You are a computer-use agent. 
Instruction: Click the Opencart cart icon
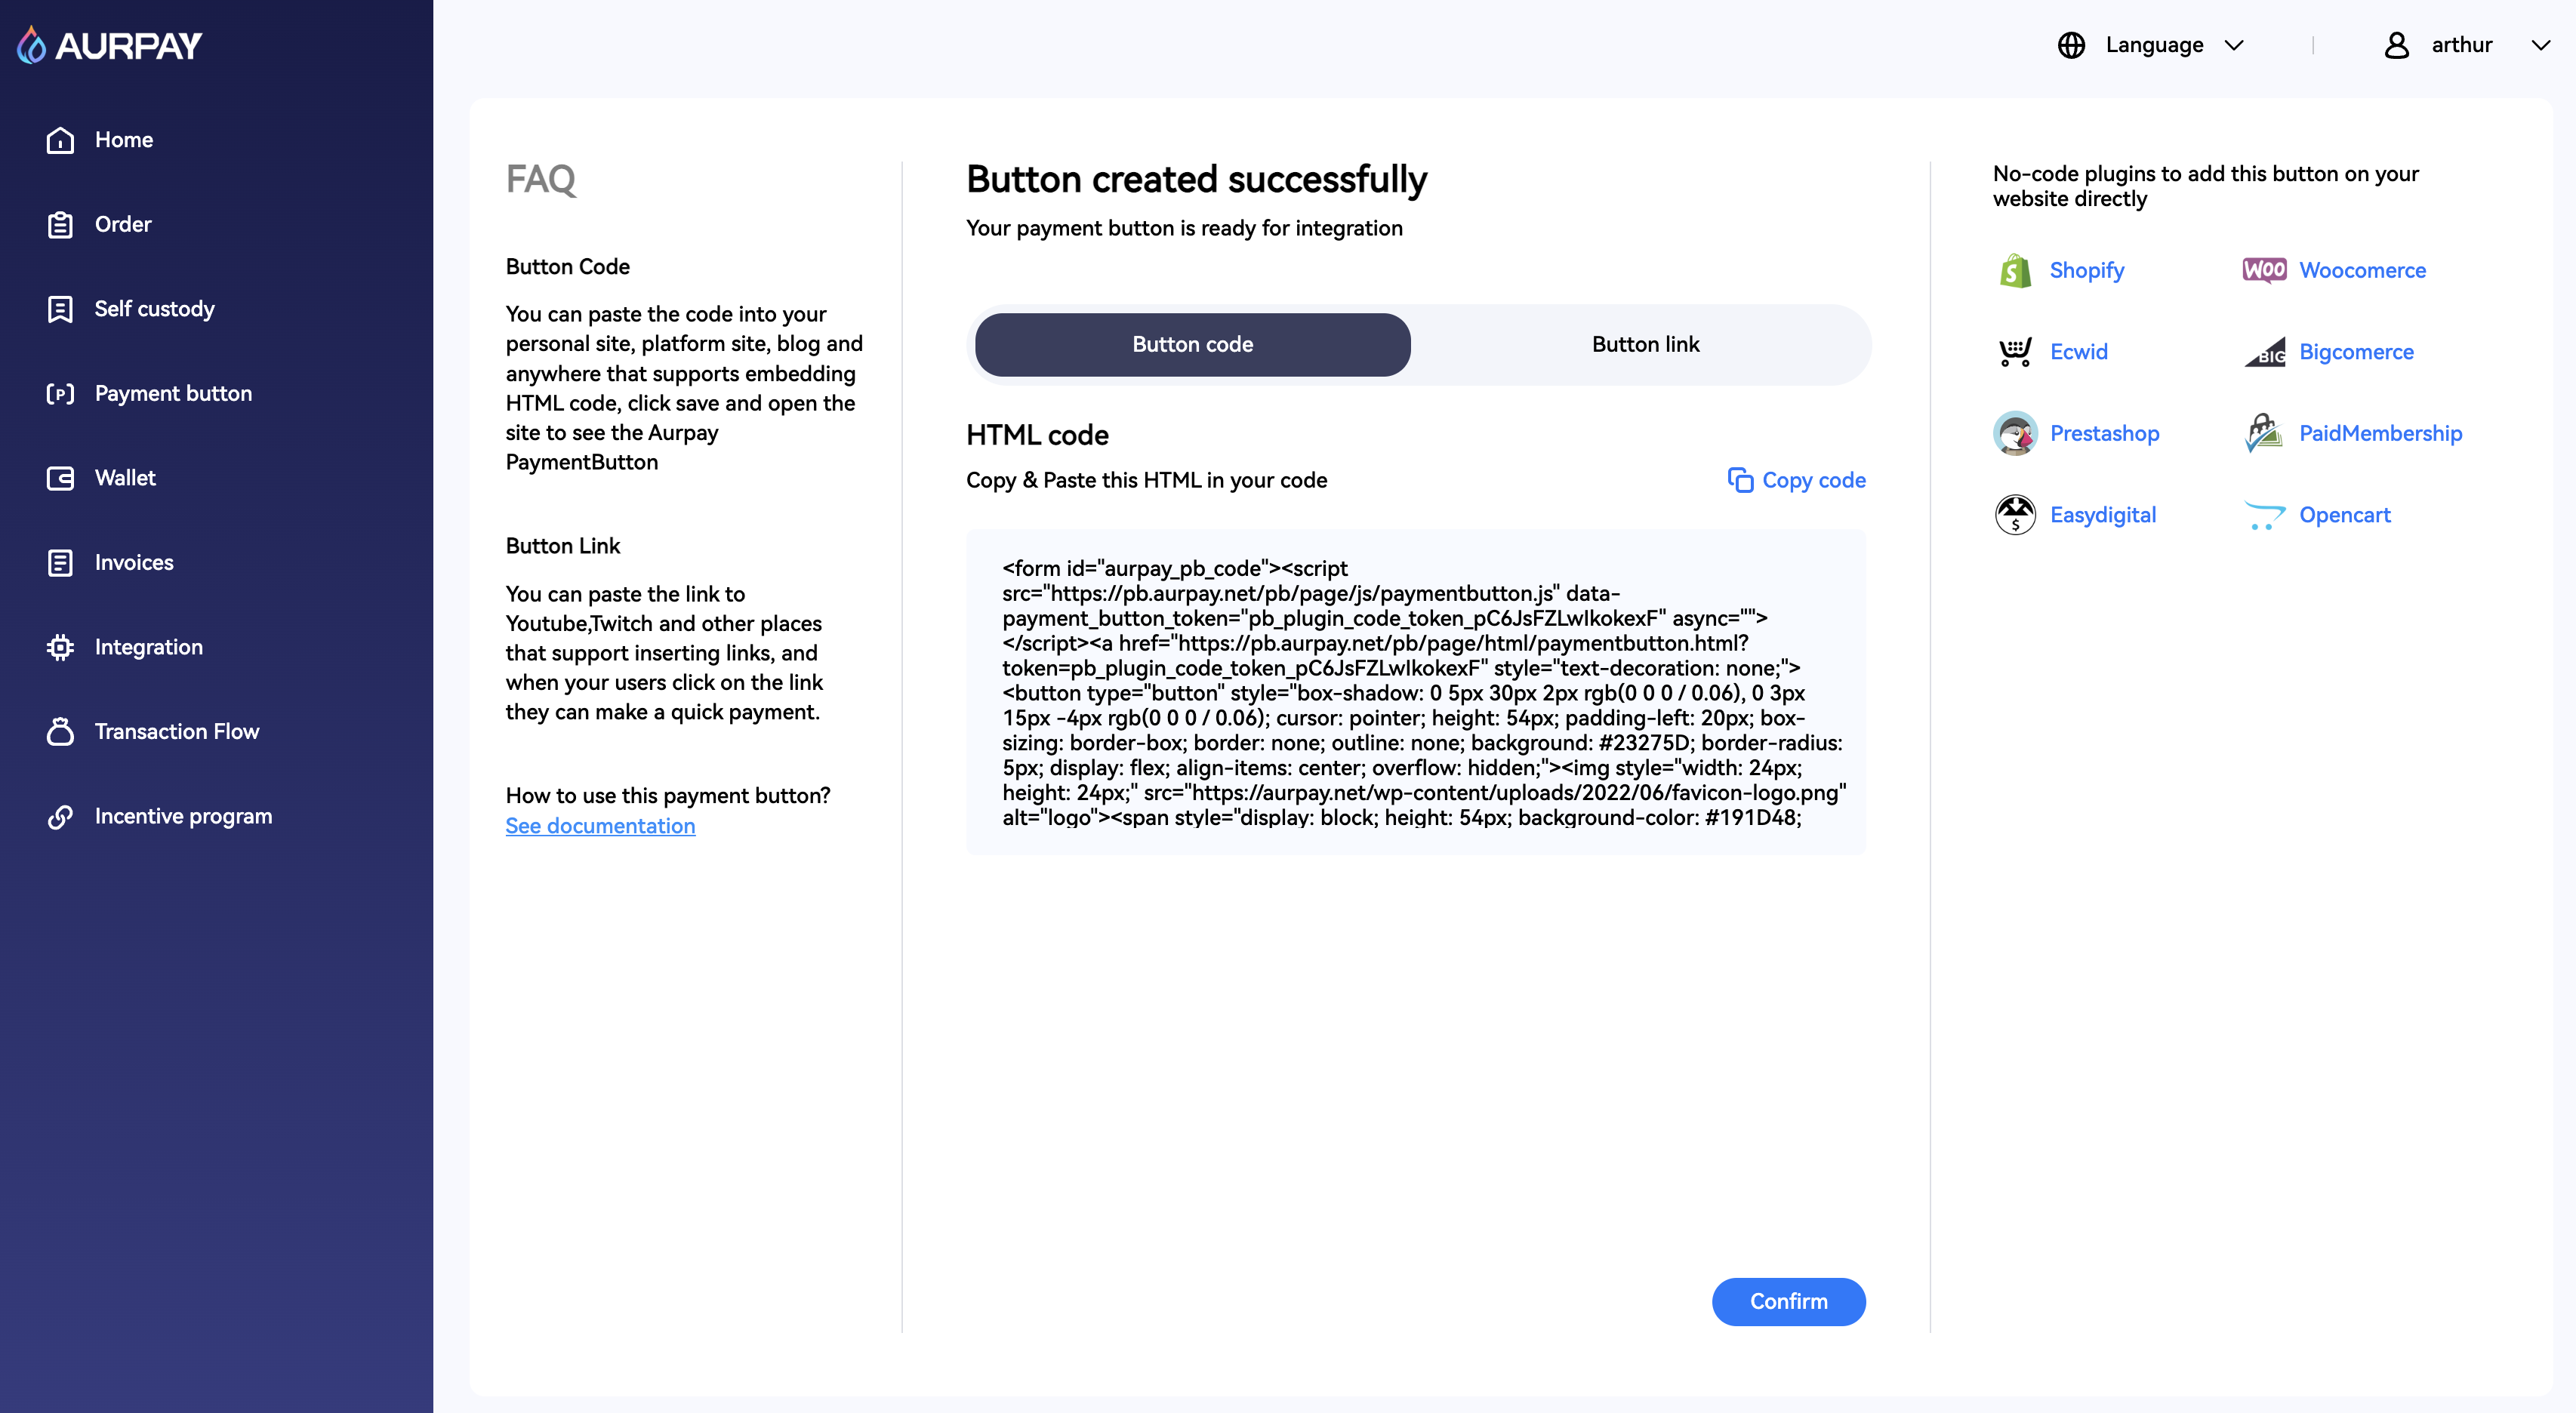[2264, 515]
